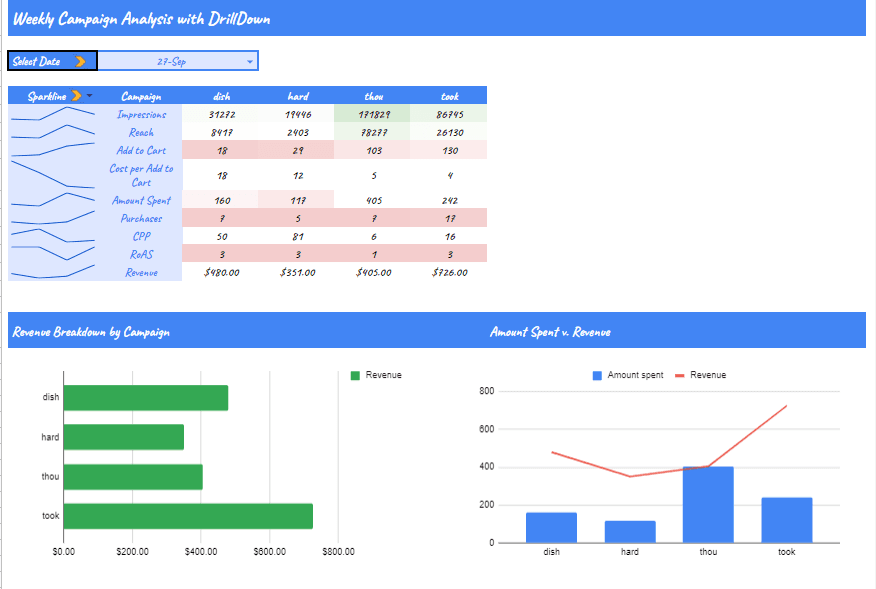Click the Impressions sparkline
This screenshot has width=876, height=589.
53,113
